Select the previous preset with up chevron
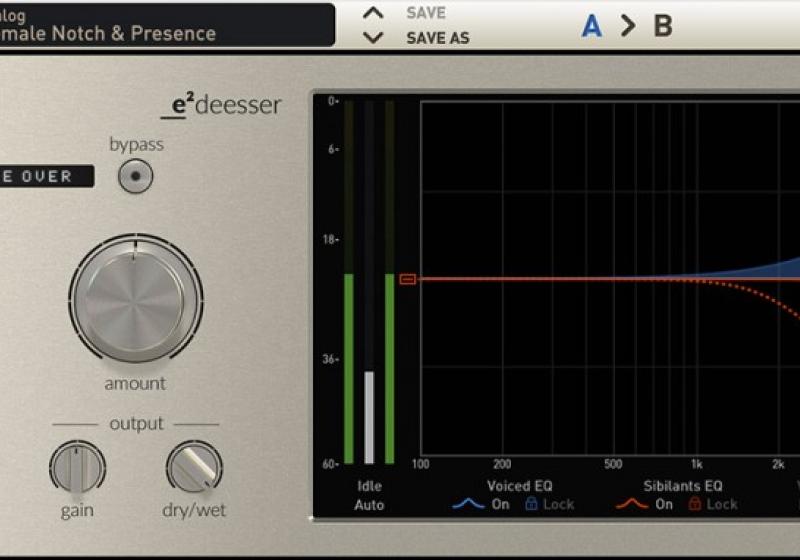Screen dimensions: 800x560 click(x=373, y=13)
